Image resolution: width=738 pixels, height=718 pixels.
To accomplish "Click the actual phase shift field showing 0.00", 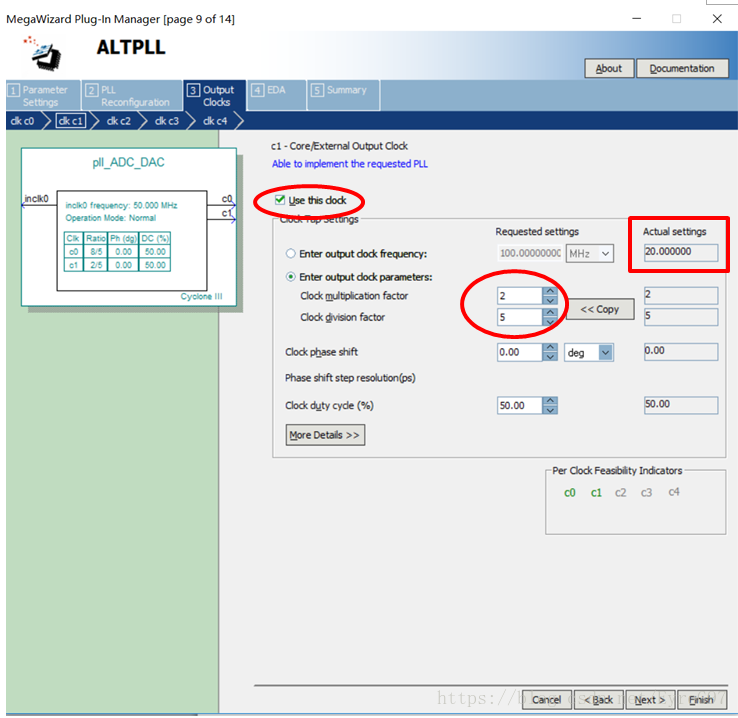I will (681, 351).
